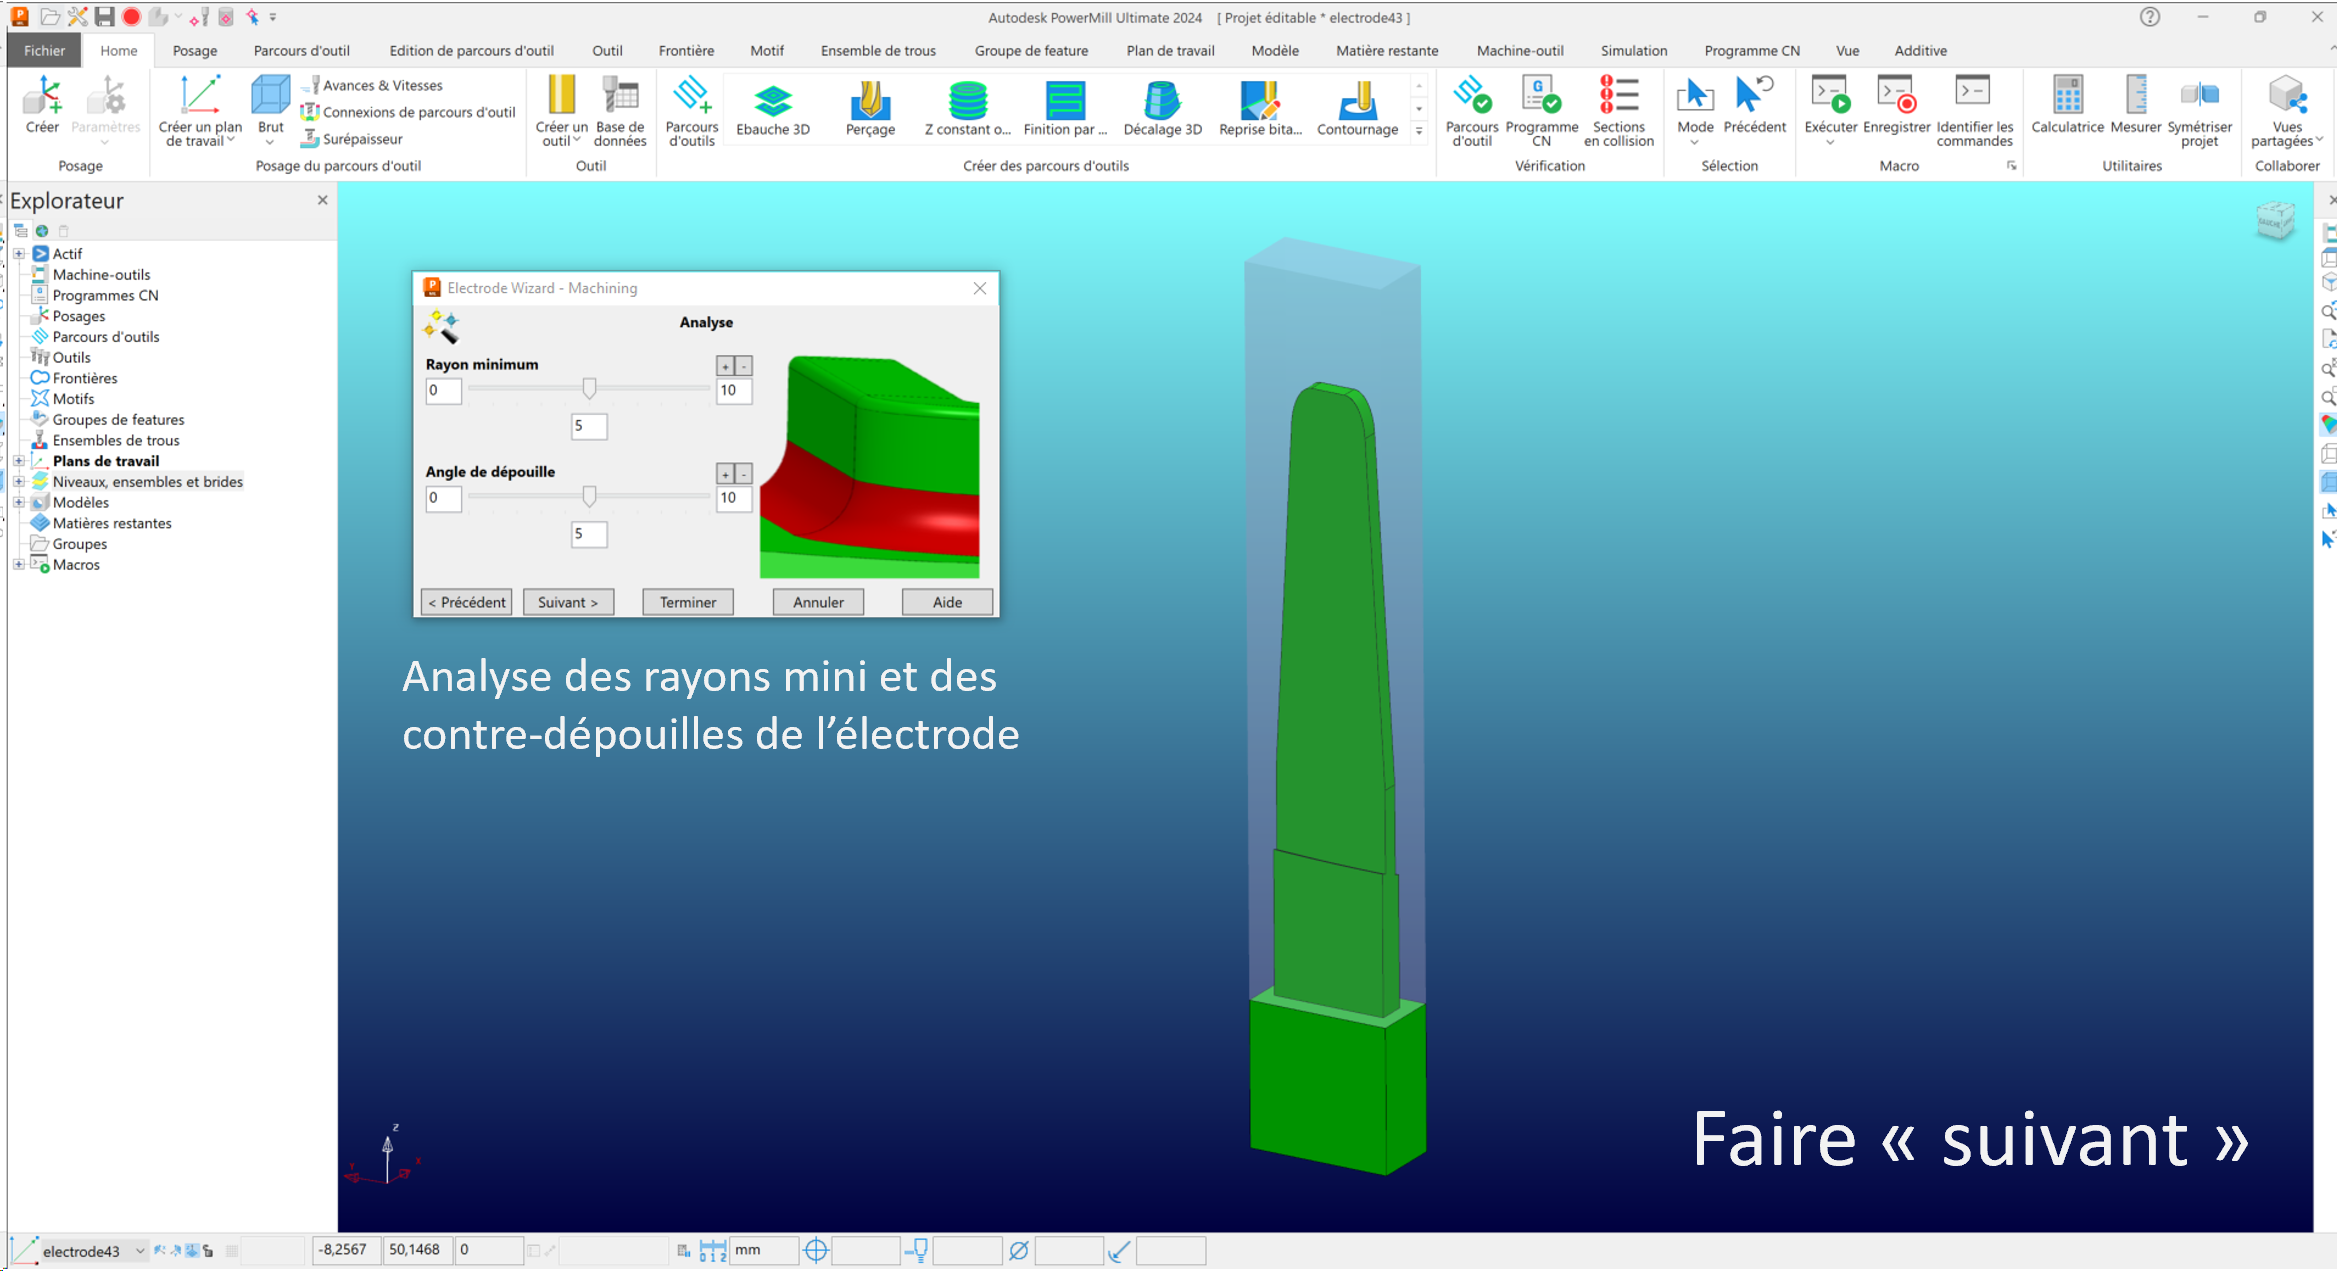
Task: Switch to the Simulation ribbon tab
Action: tap(1633, 51)
